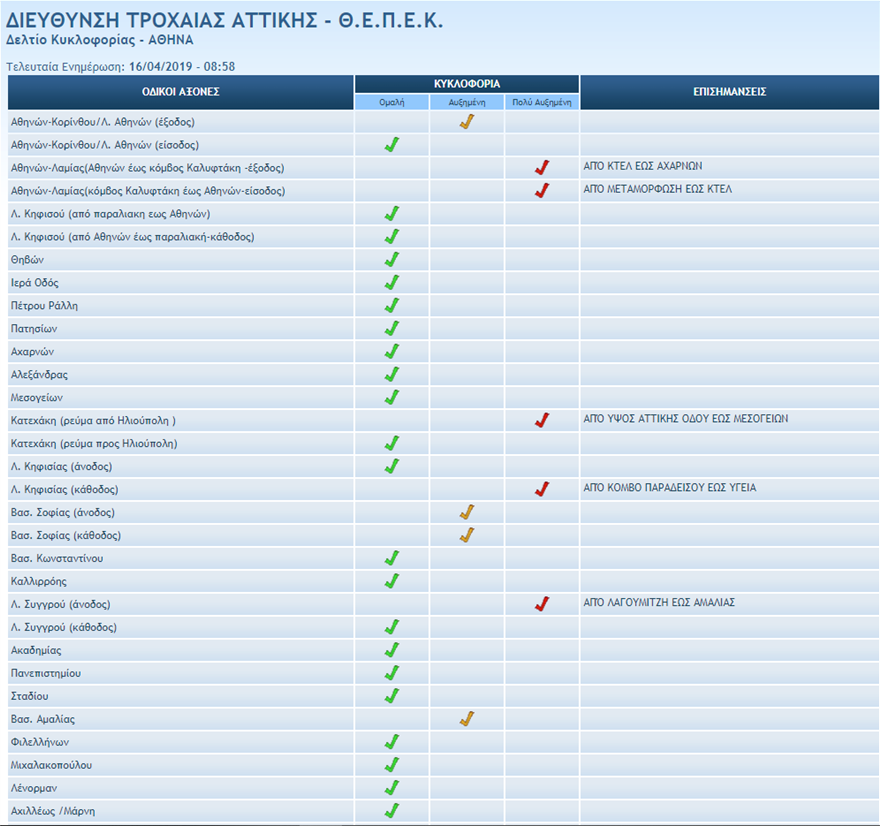Click the ΟΔΙΚΟΙ ΑΞΟΝΕΣ table header
Viewport: 880px width, 826px height.
pos(181,92)
